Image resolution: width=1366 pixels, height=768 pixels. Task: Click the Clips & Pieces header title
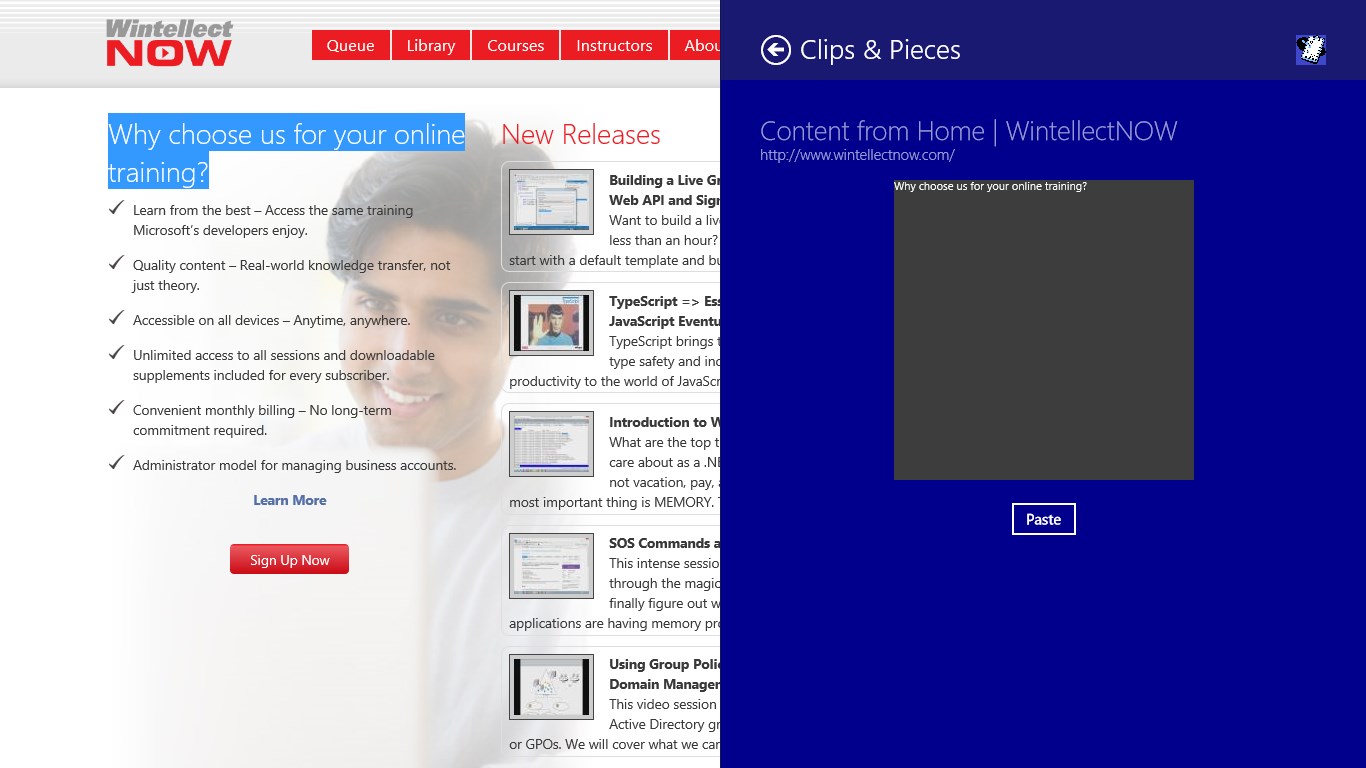coord(880,50)
